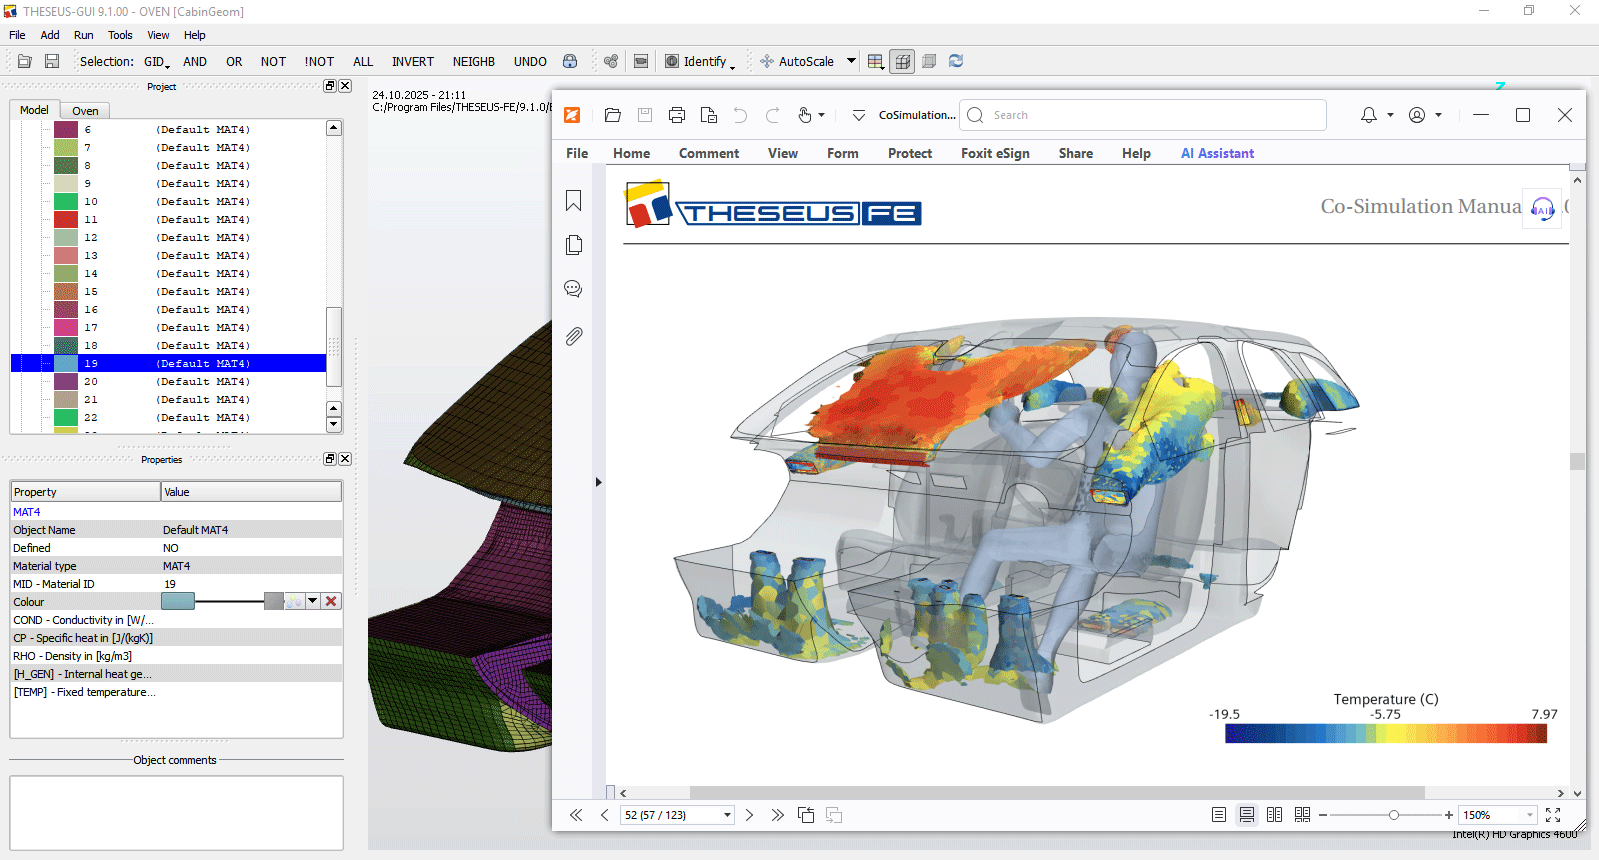The image size is (1599, 860).
Task: Click the notification bell icon
Action: [x=1368, y=115]
